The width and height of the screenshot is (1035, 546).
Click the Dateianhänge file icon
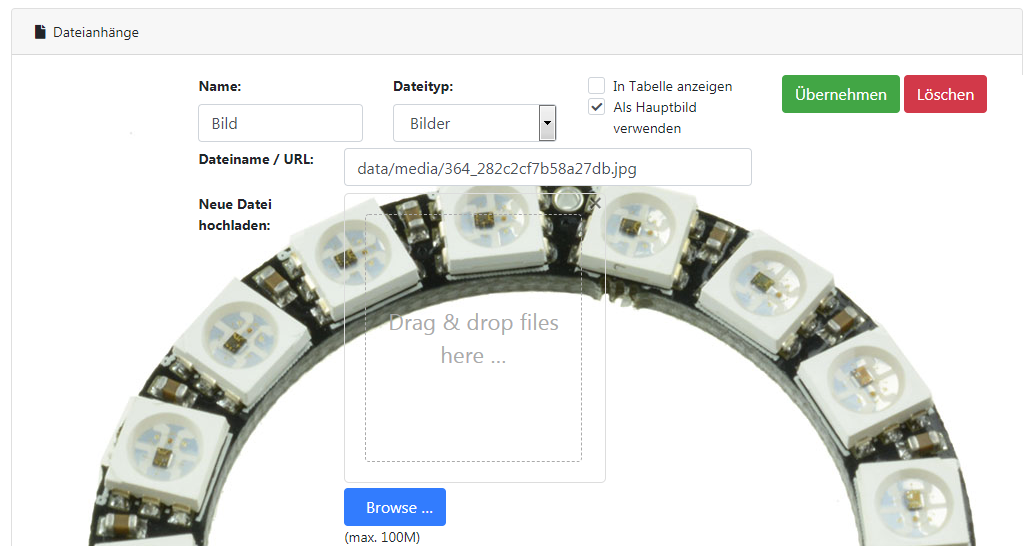point(40,32)
